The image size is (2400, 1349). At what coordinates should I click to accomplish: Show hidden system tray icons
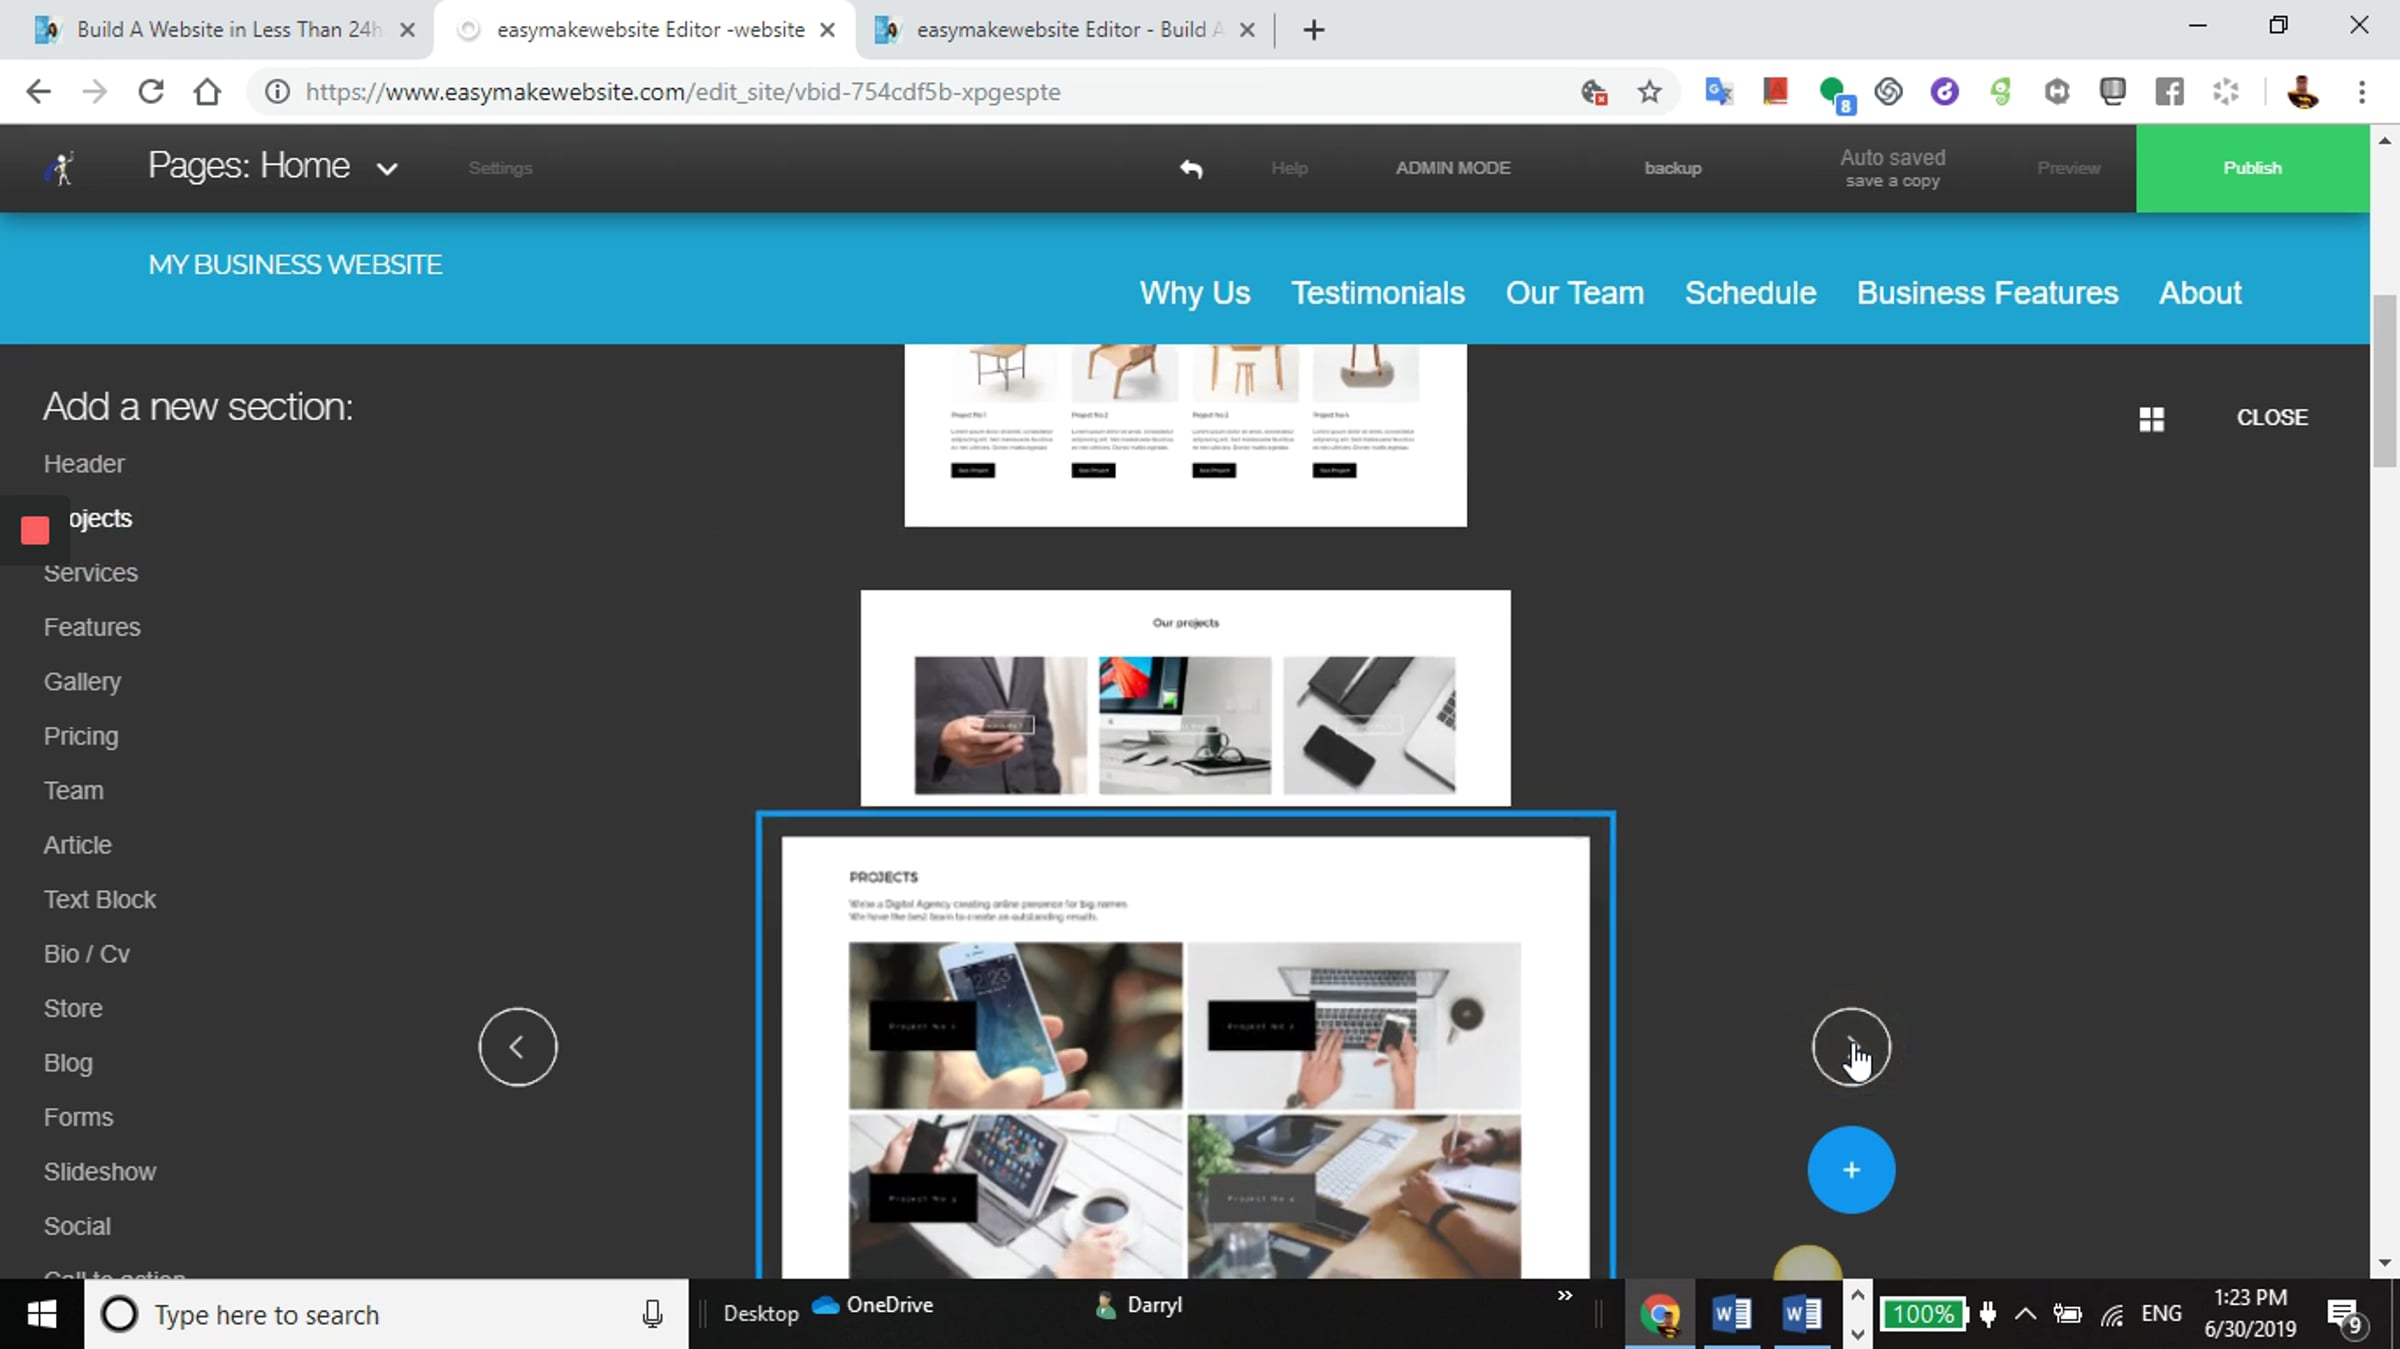point(2025,1314)
